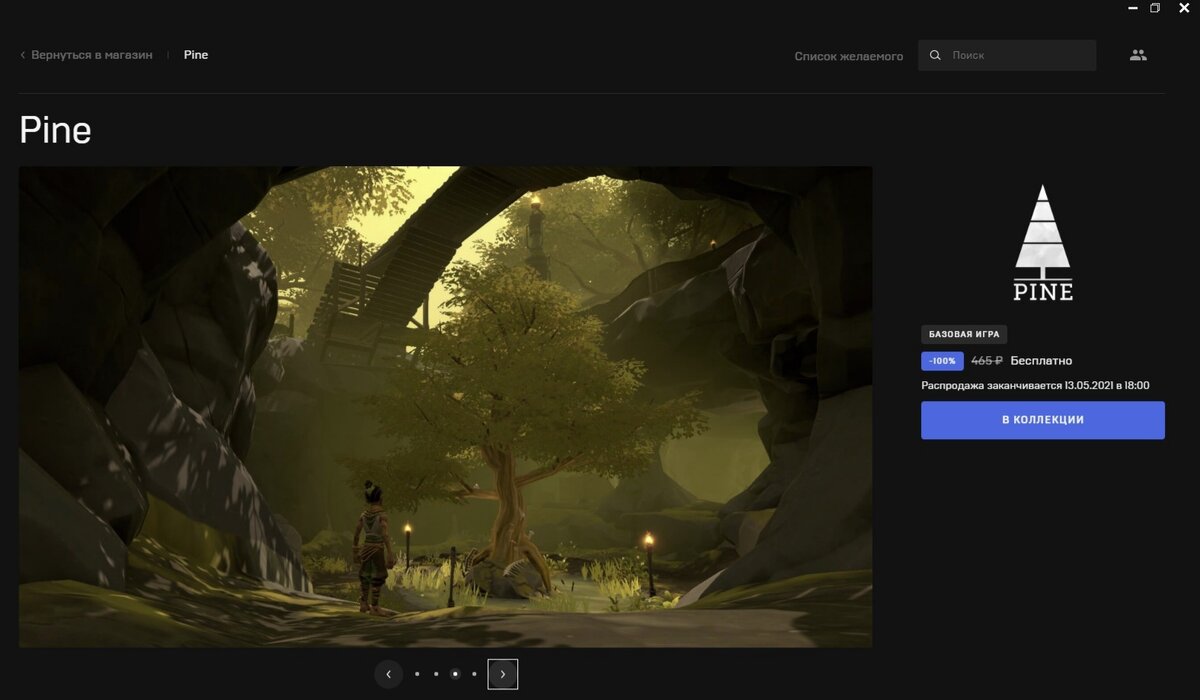Show the previous screenshot with the left arrow
Viewport: 1200px width, 700px height.
coord(389,674)
